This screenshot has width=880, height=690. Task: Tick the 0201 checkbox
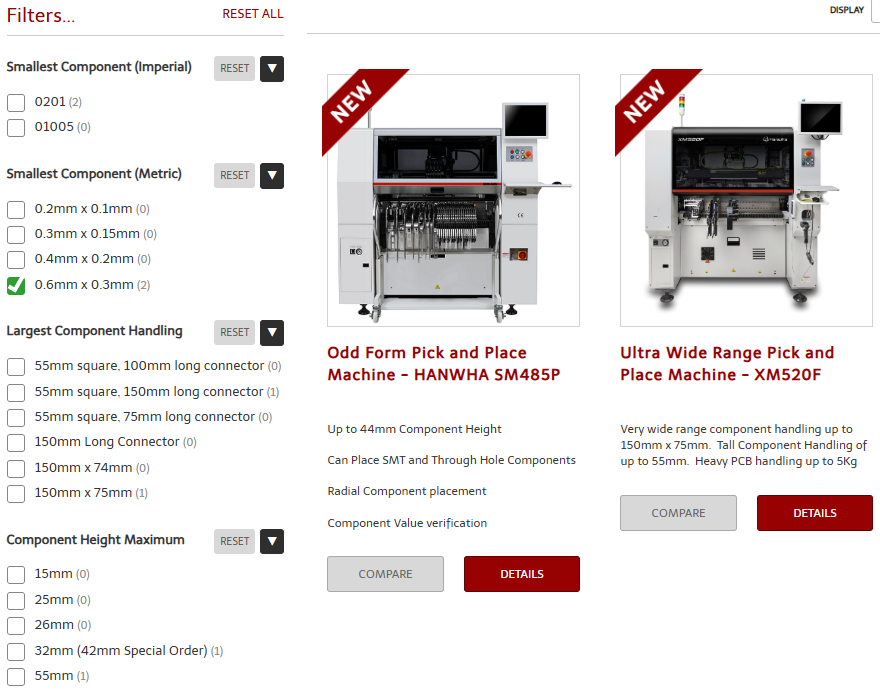[x=16, y=102]
